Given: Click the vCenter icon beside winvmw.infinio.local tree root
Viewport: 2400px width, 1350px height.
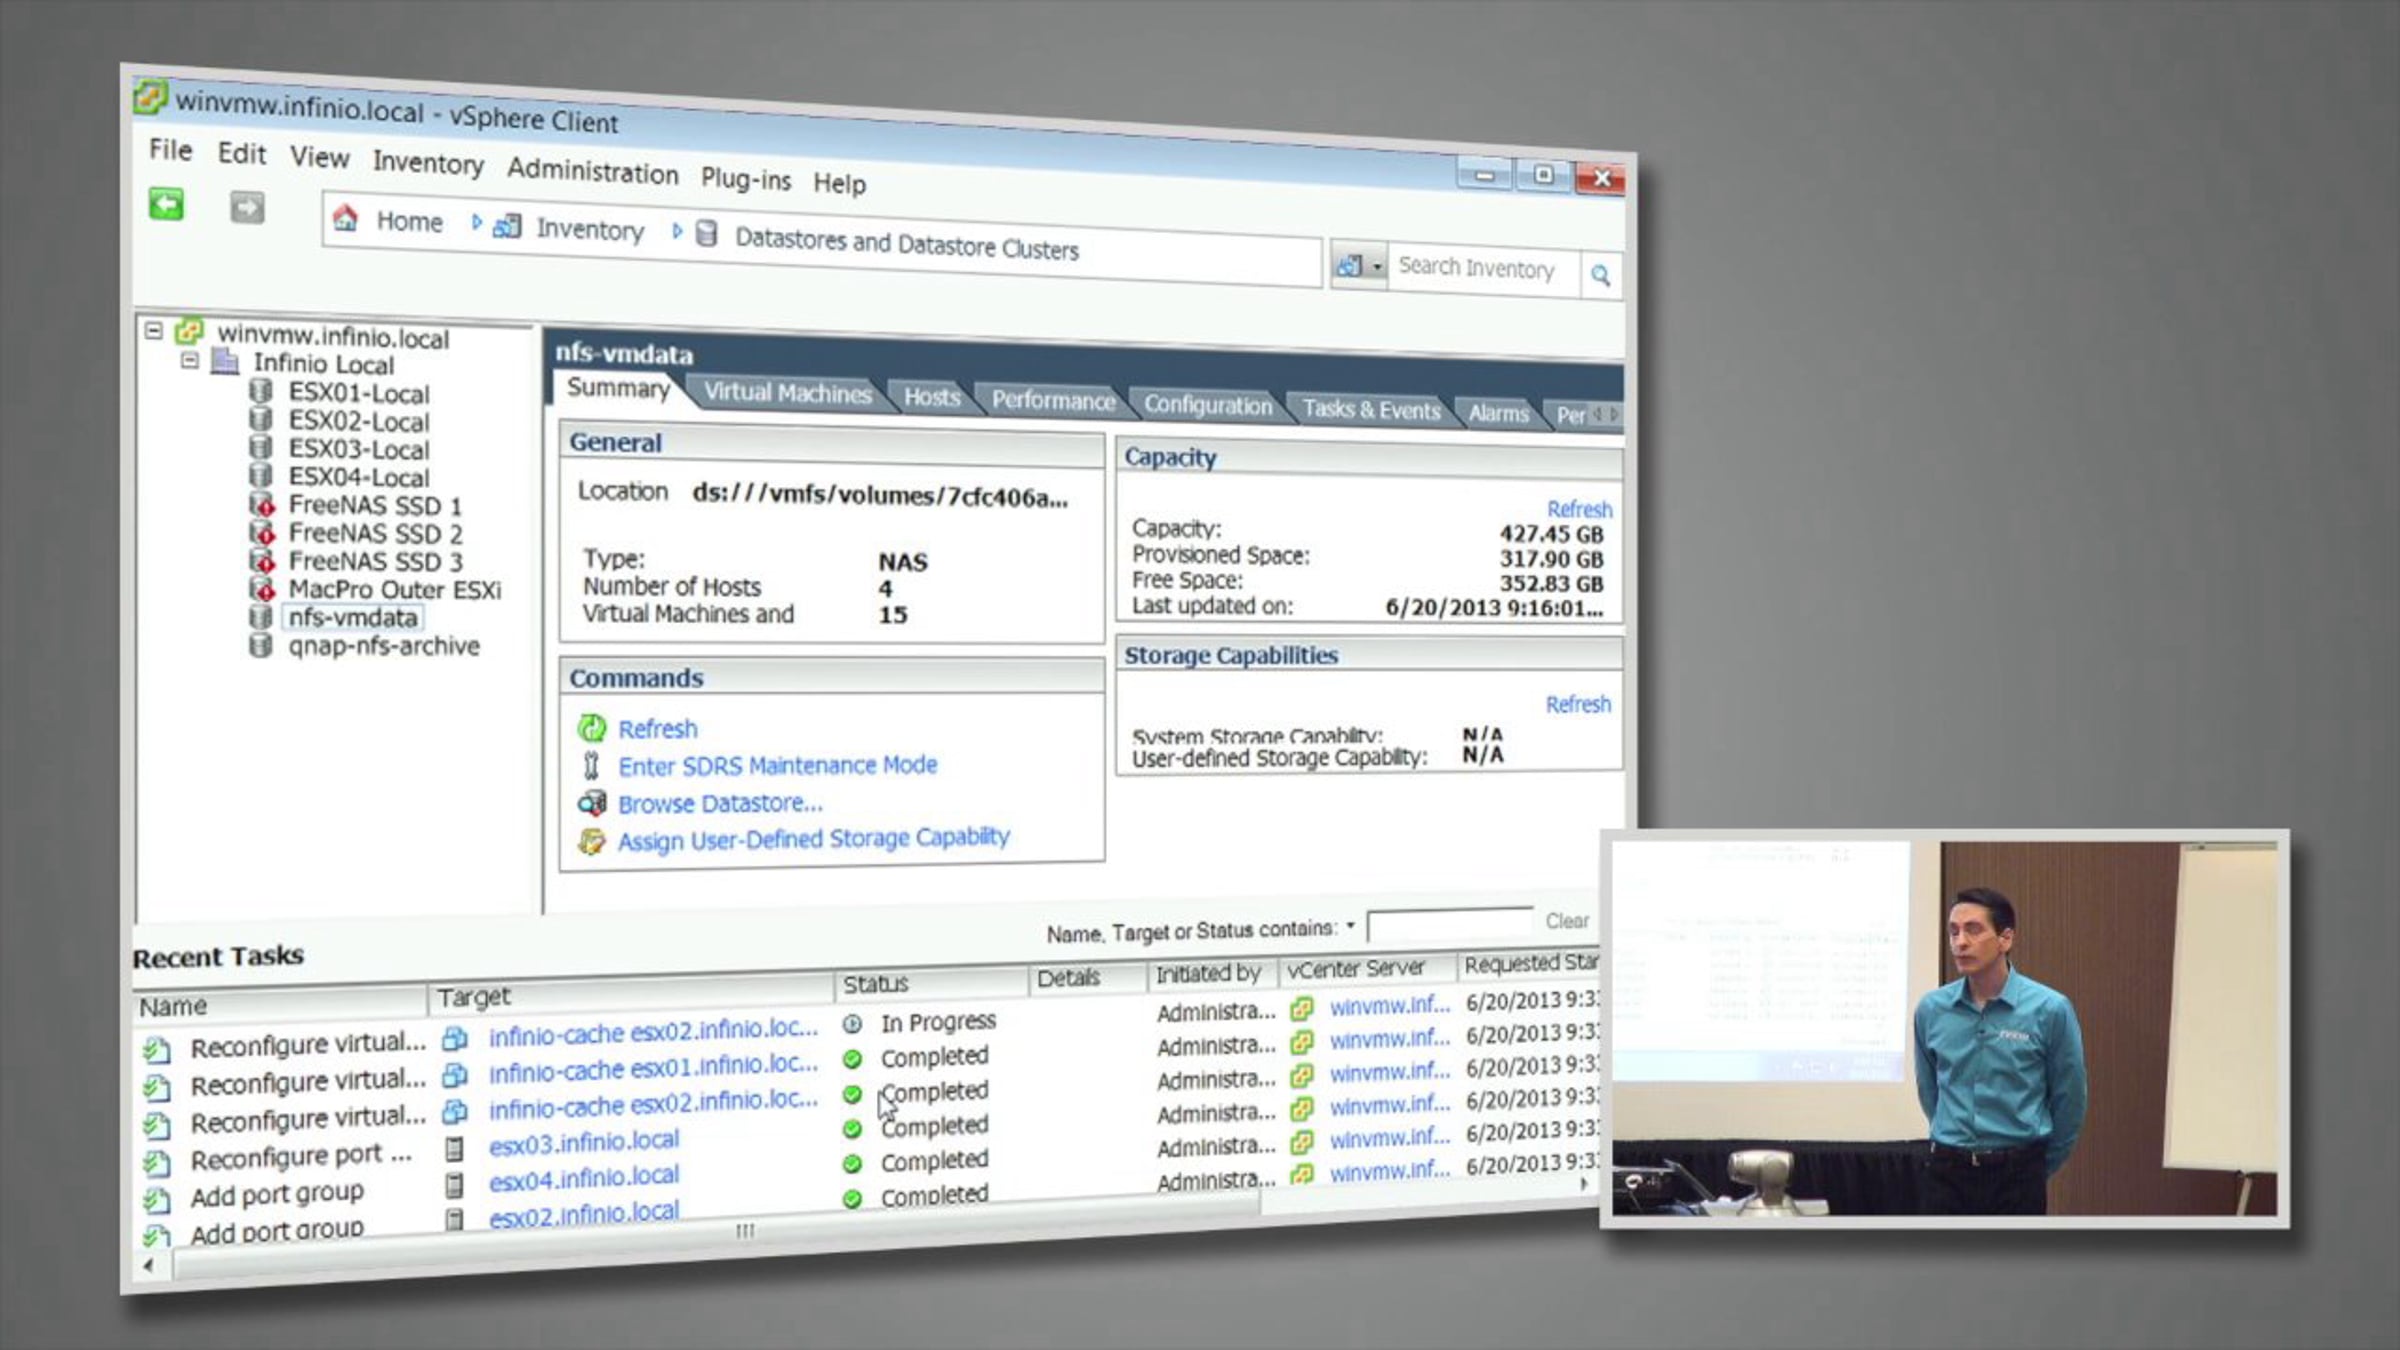Looking at the screenshot, I should [189, 331].
